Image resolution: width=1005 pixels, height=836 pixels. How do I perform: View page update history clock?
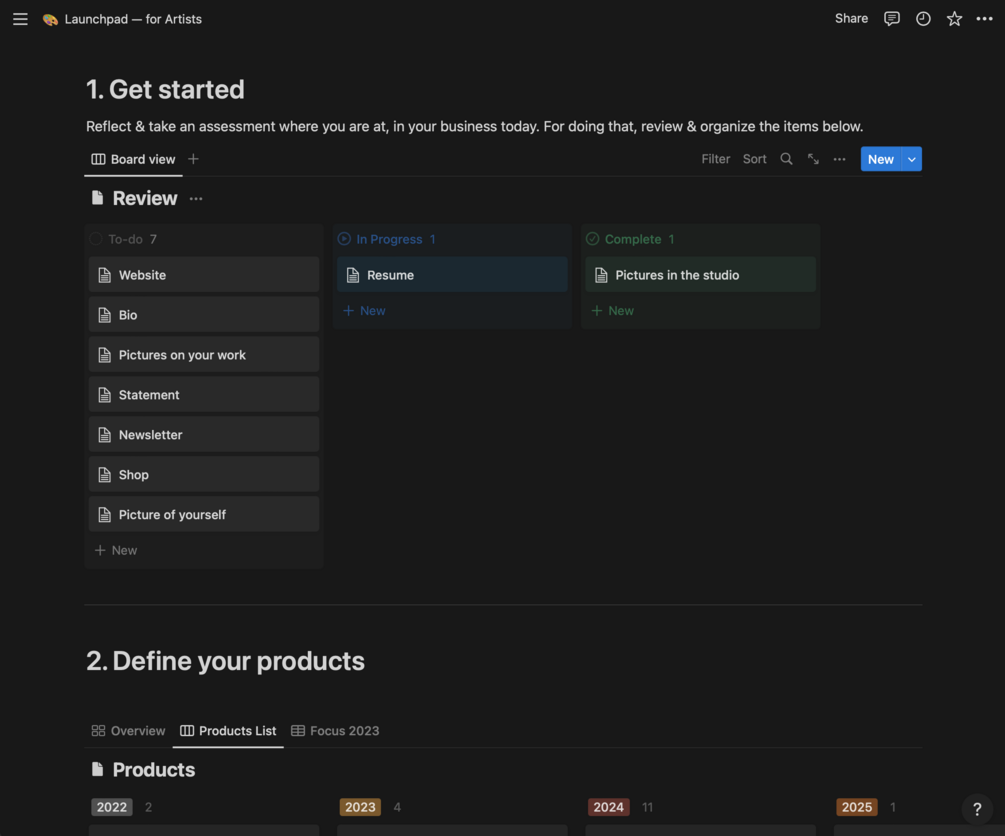(x=923, y=19)
